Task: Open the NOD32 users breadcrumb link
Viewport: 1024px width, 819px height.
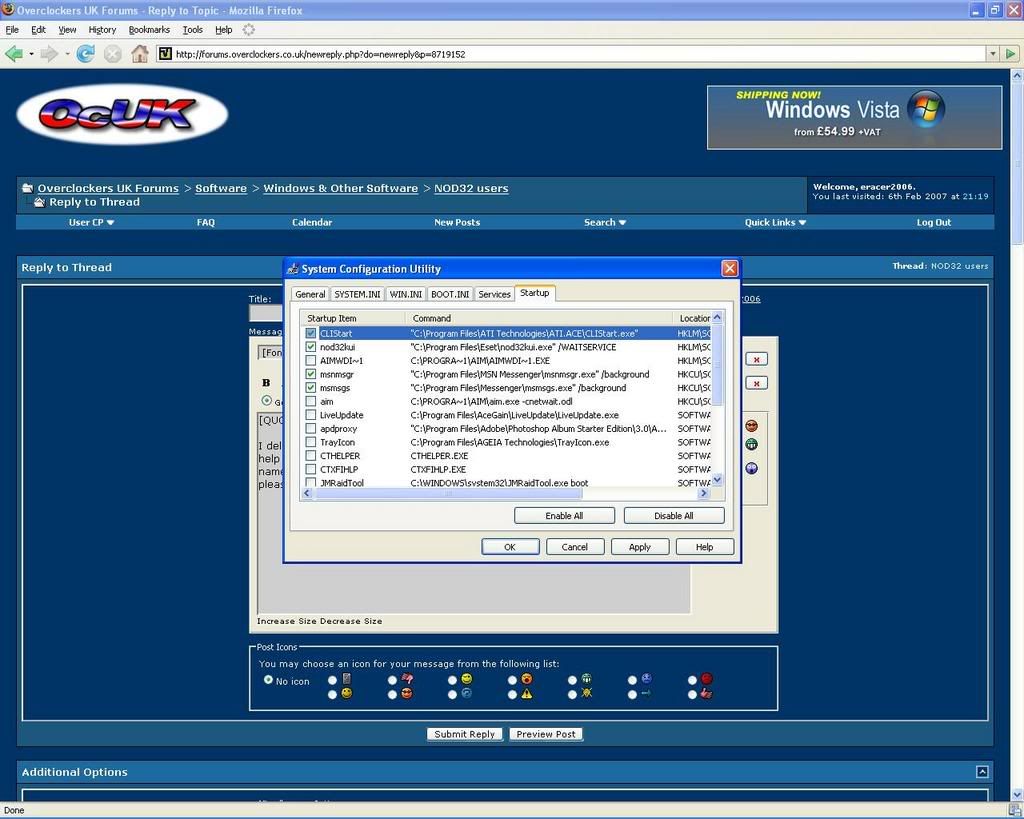Action: (x=471, y=188)
